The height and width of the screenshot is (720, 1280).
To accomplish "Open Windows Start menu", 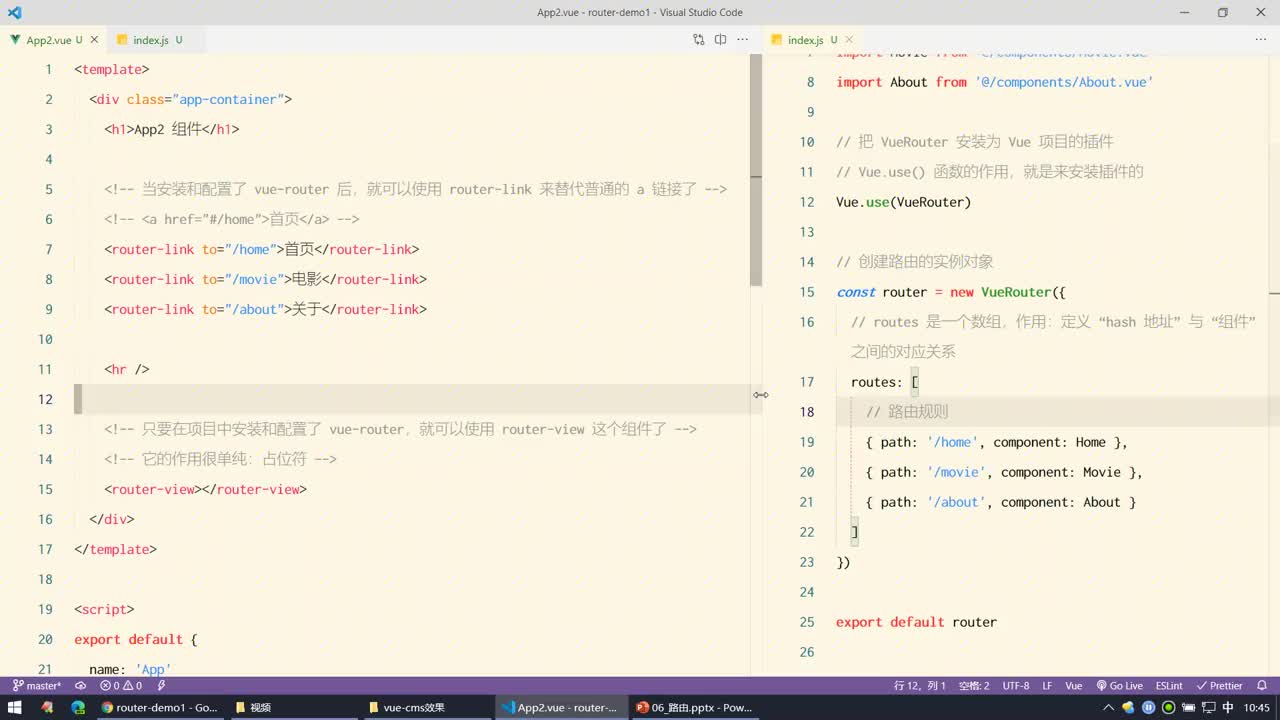I will click(15, 707).
